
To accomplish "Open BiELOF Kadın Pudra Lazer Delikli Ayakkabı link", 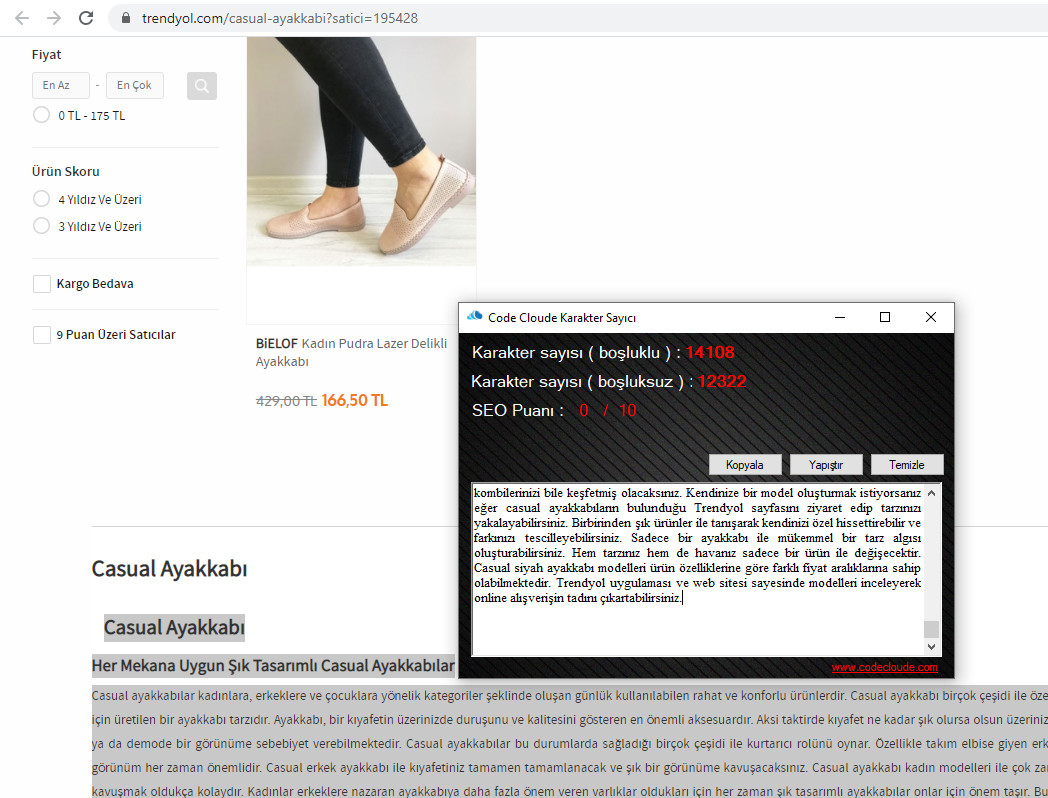I will point(352,352).
